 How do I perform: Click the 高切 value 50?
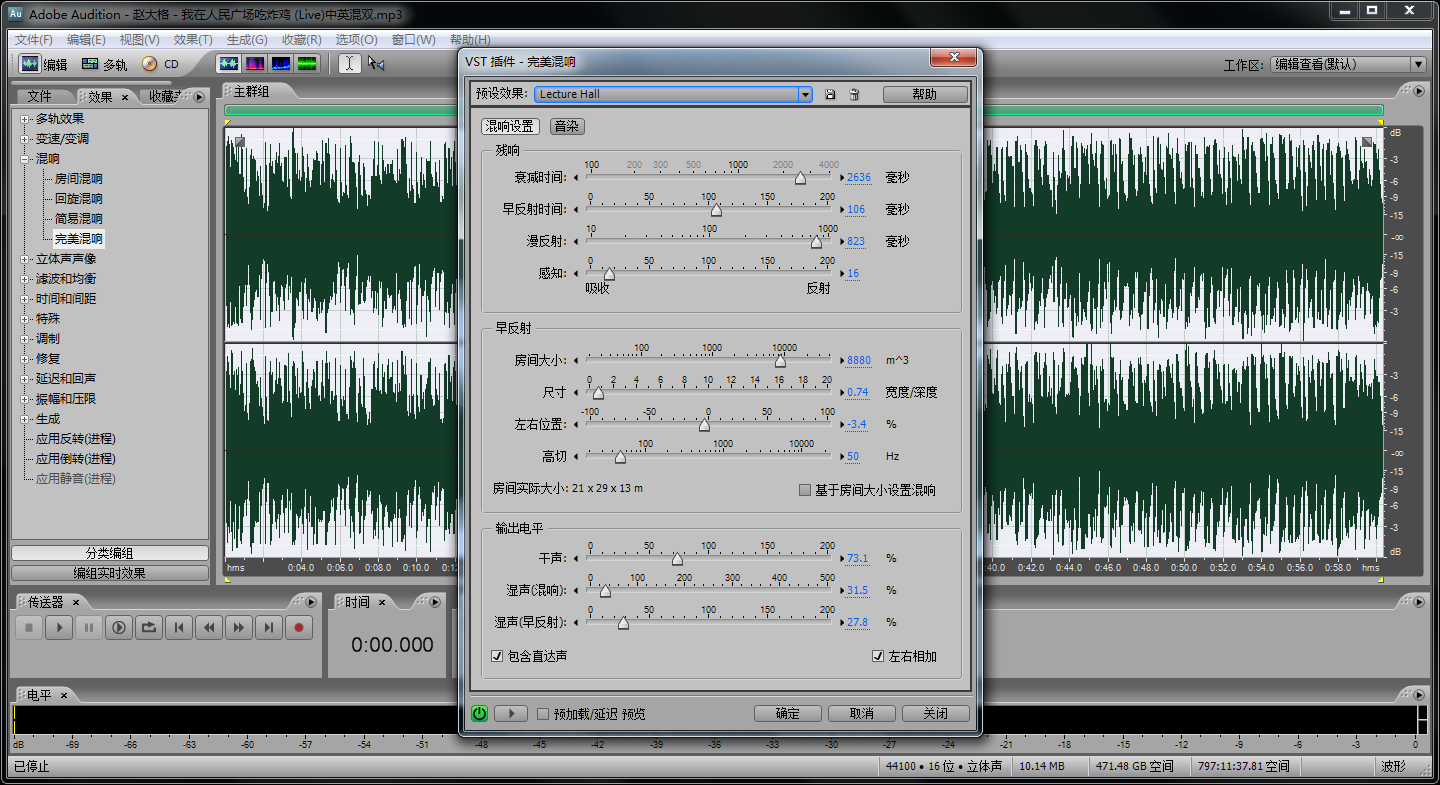click(853, 456)
